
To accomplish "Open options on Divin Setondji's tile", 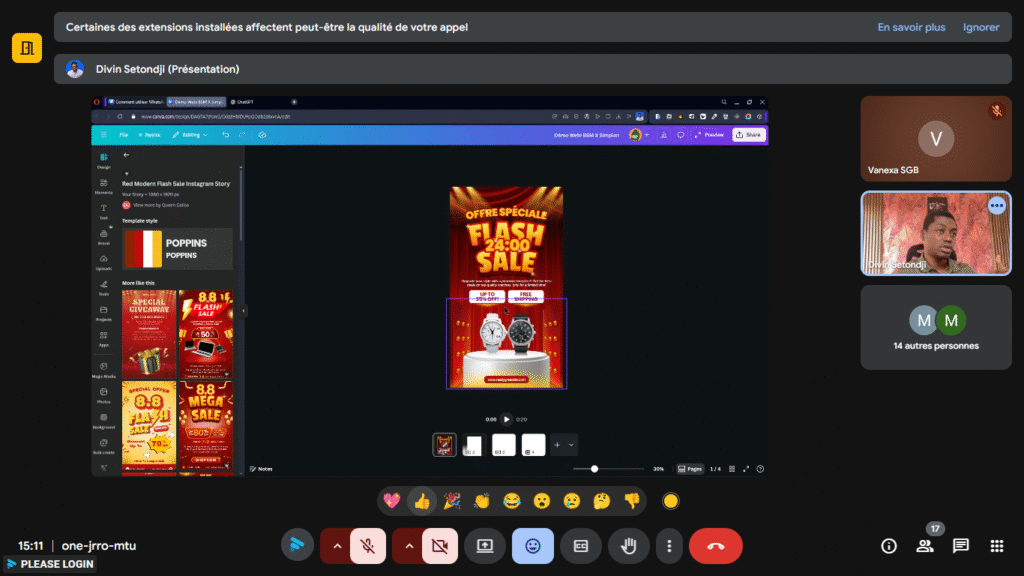I will tap(996, 205).
